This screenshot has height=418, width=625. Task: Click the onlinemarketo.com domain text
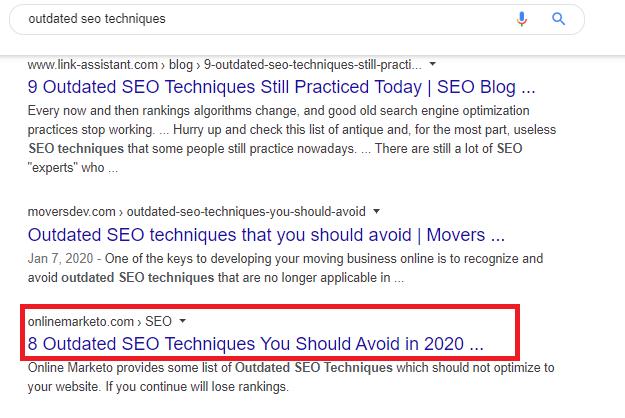[80, 321]
